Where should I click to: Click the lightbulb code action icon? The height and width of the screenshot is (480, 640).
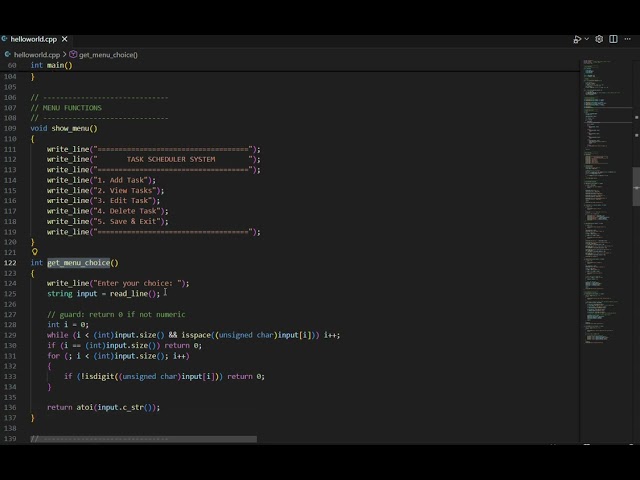pos(35,252)
